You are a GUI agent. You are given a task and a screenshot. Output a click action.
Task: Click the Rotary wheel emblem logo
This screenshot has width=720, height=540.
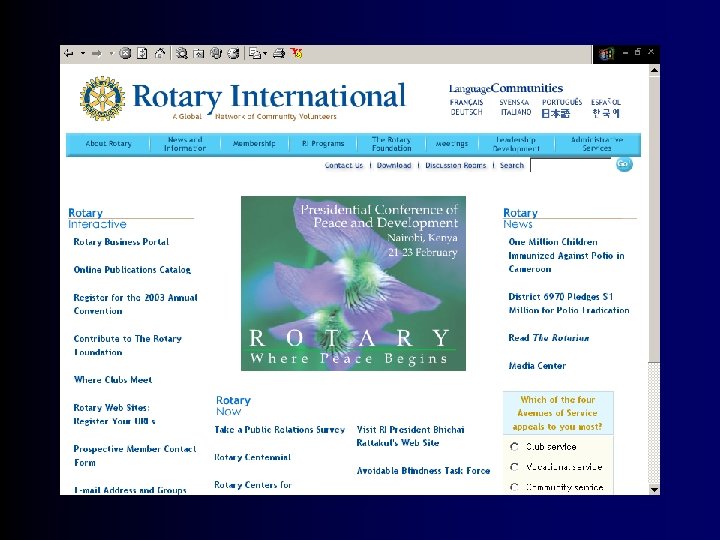tap(102, 98)
